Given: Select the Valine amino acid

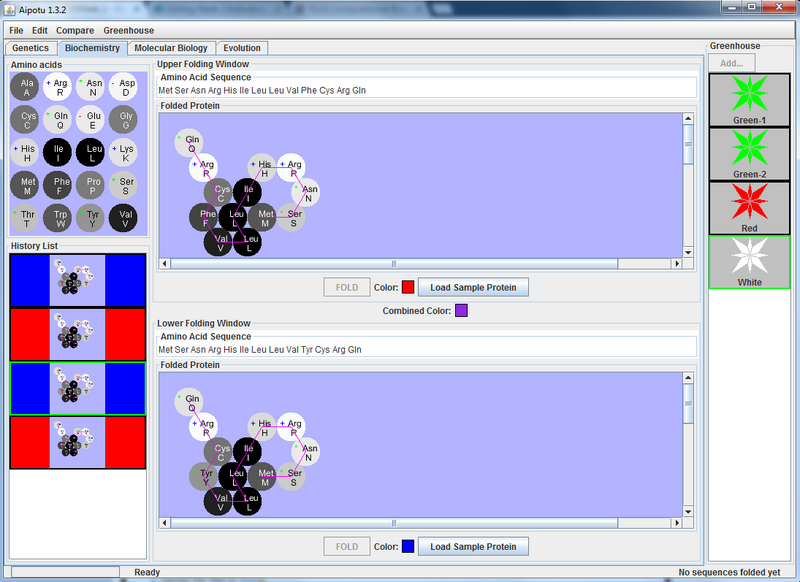Looking at the screenshot, I should tap(124, 219).
